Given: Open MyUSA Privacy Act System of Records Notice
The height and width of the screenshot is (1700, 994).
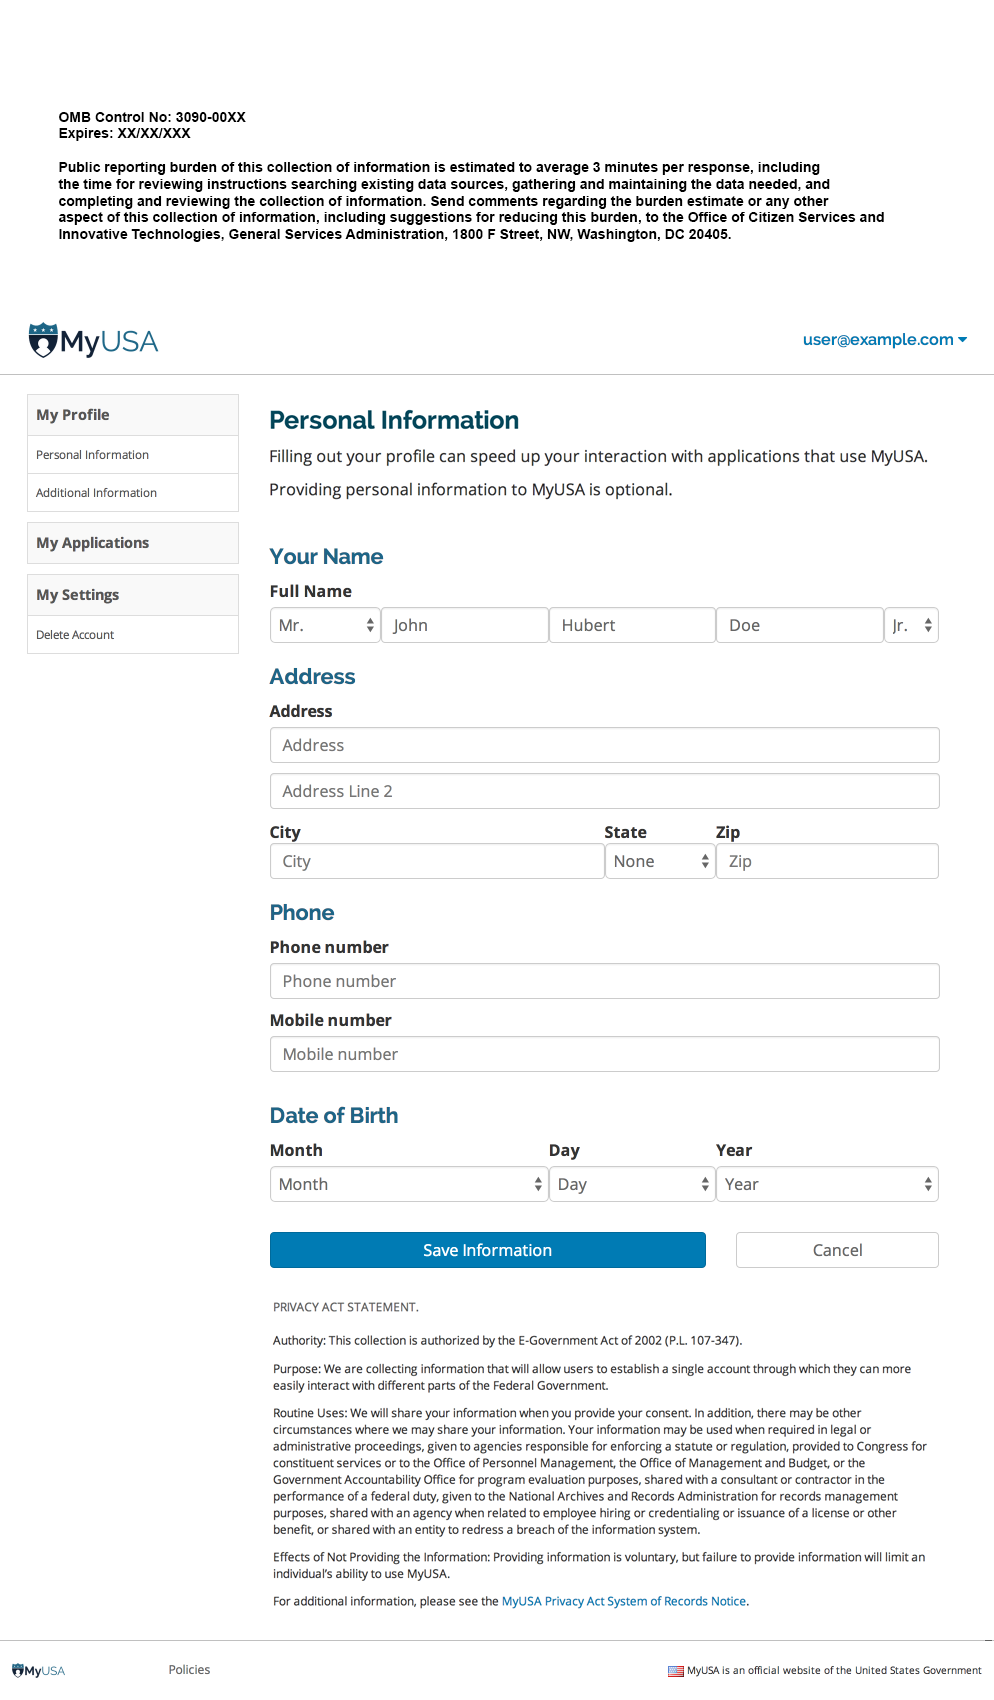Looking at the screenshot, I should pos(623,1601).
